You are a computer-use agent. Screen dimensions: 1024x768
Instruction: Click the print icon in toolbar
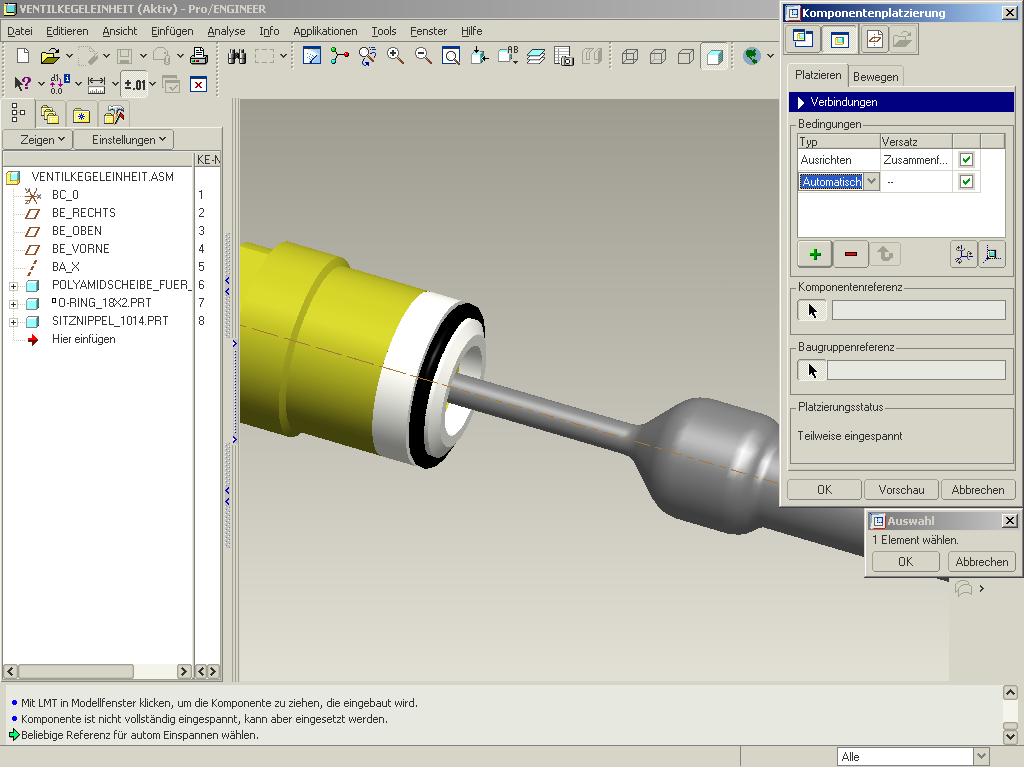pos(198,56)
